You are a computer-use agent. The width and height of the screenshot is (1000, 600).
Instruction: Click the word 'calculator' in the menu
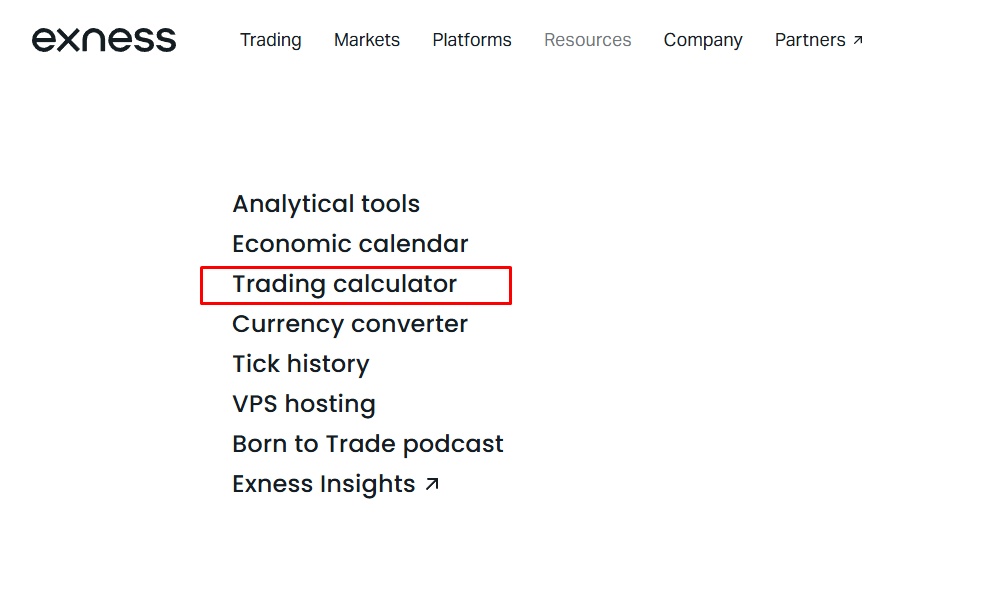pyautogui.click(x=395, y=284)
